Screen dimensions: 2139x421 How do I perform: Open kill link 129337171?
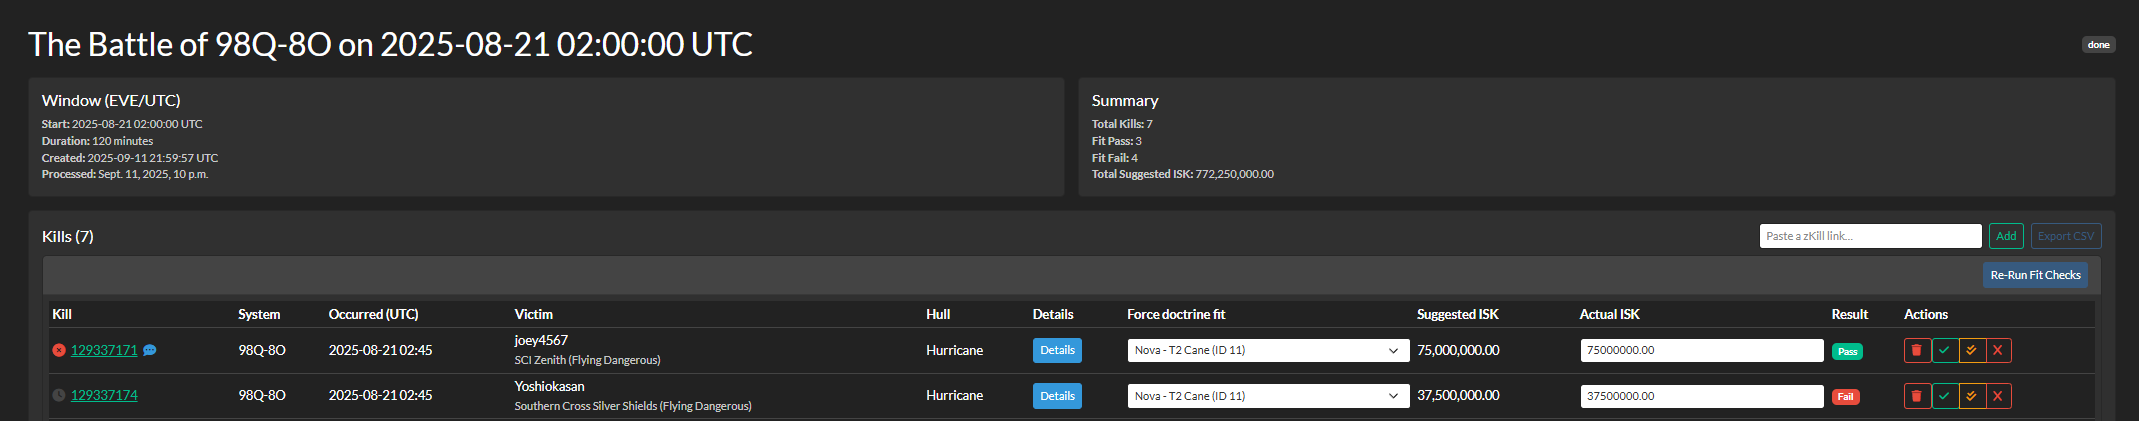coord(104,350)
